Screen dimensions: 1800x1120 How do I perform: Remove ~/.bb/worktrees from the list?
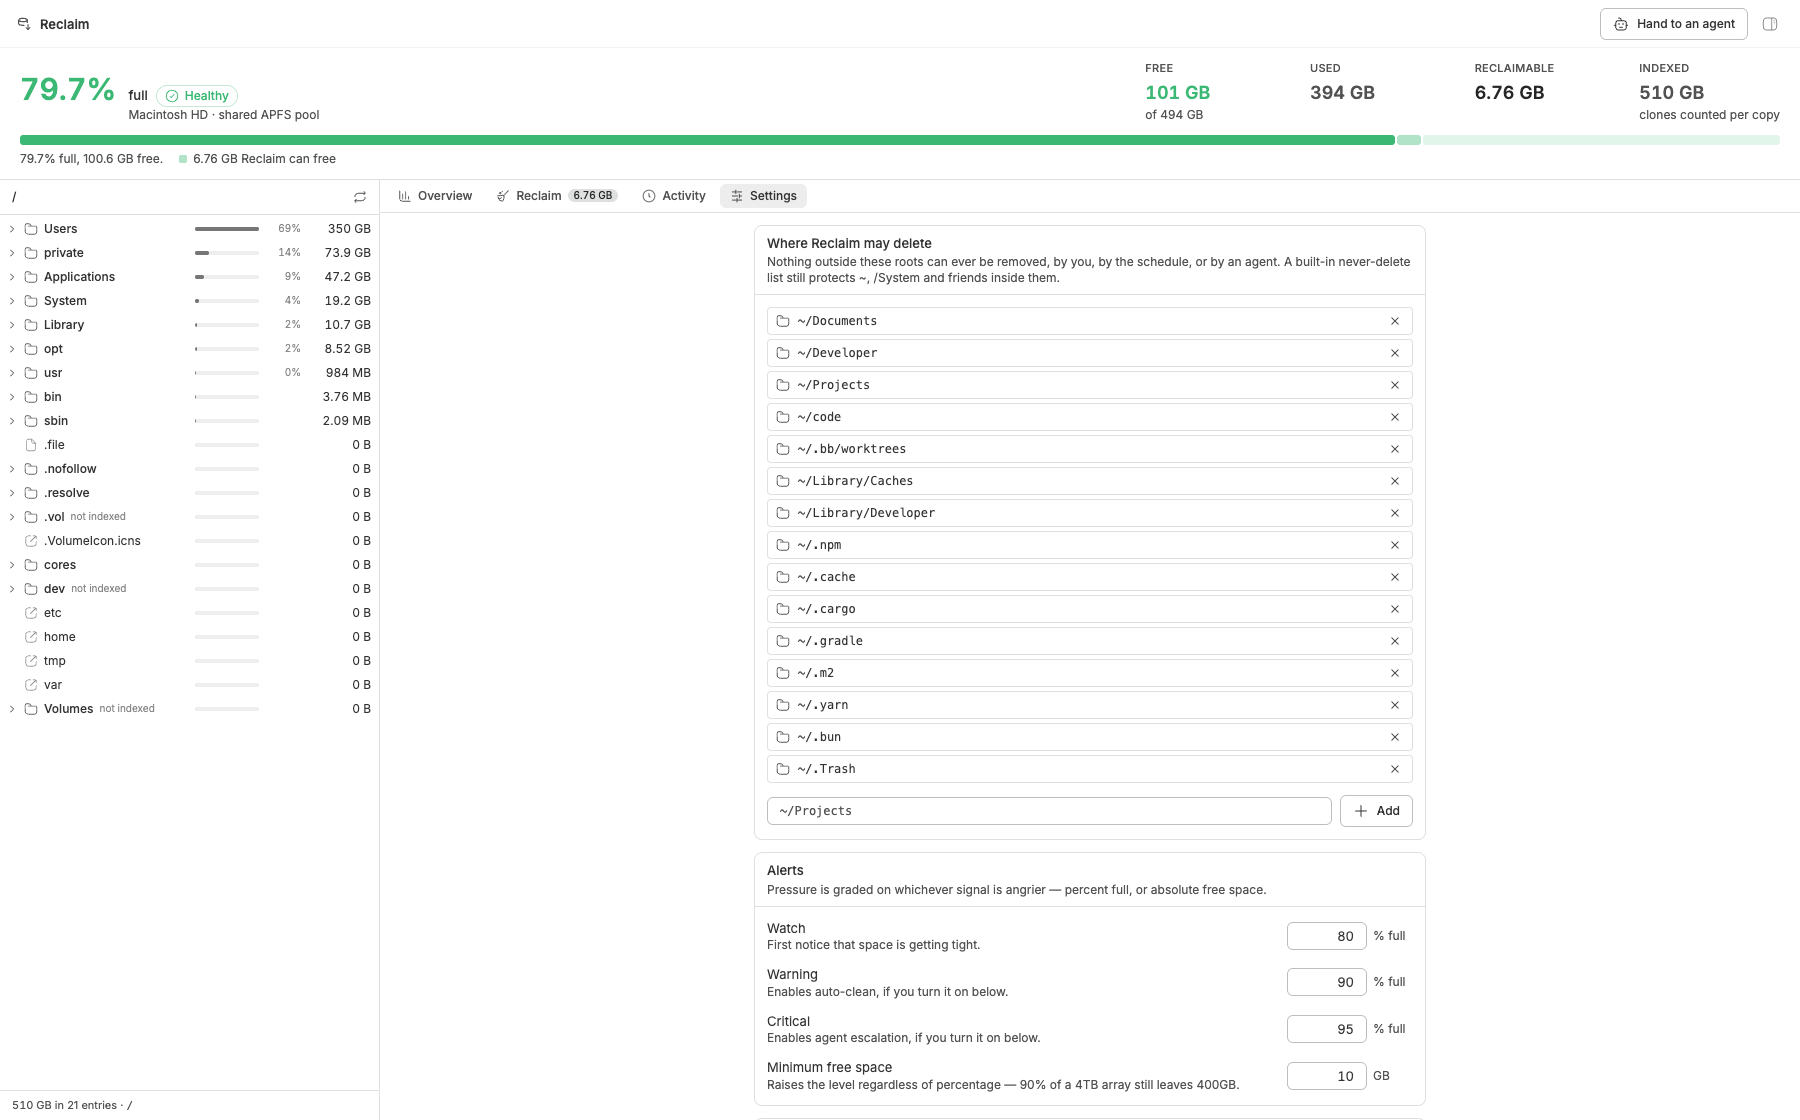pyautogui.click(x=1395, y=449)
